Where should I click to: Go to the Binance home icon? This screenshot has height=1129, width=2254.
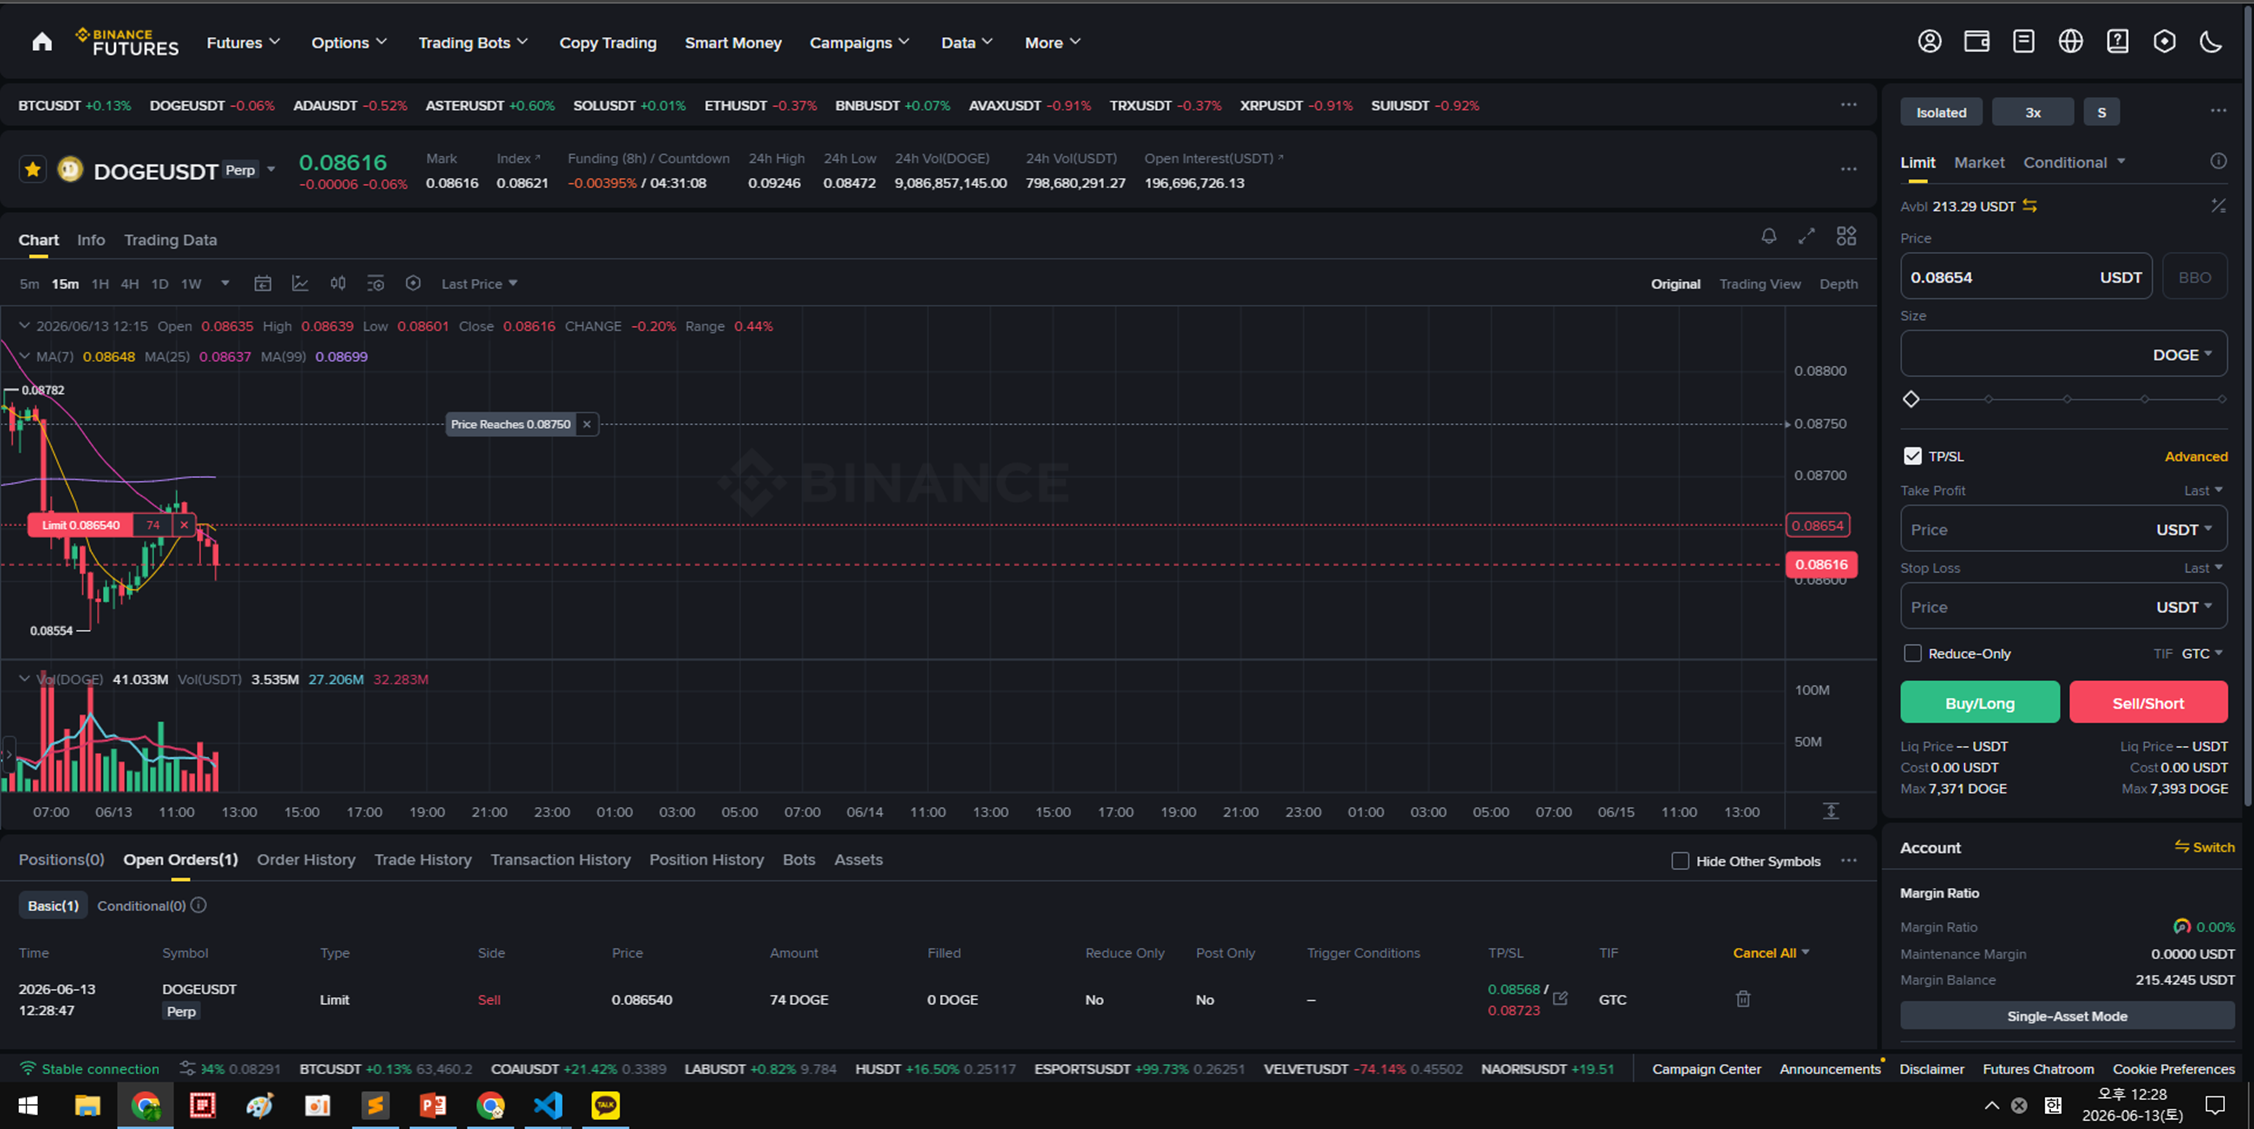pos(42,42)
